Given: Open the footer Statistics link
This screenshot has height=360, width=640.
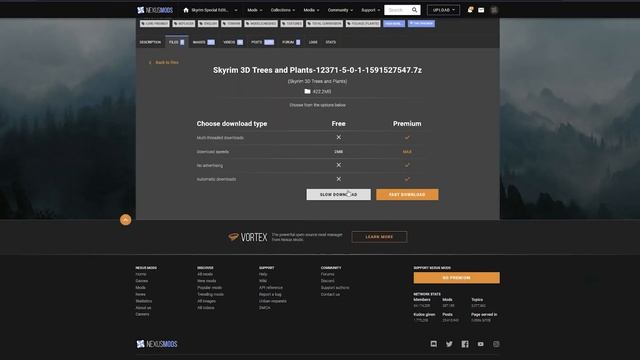Looking at the screenshot, I should coord(144,301).
